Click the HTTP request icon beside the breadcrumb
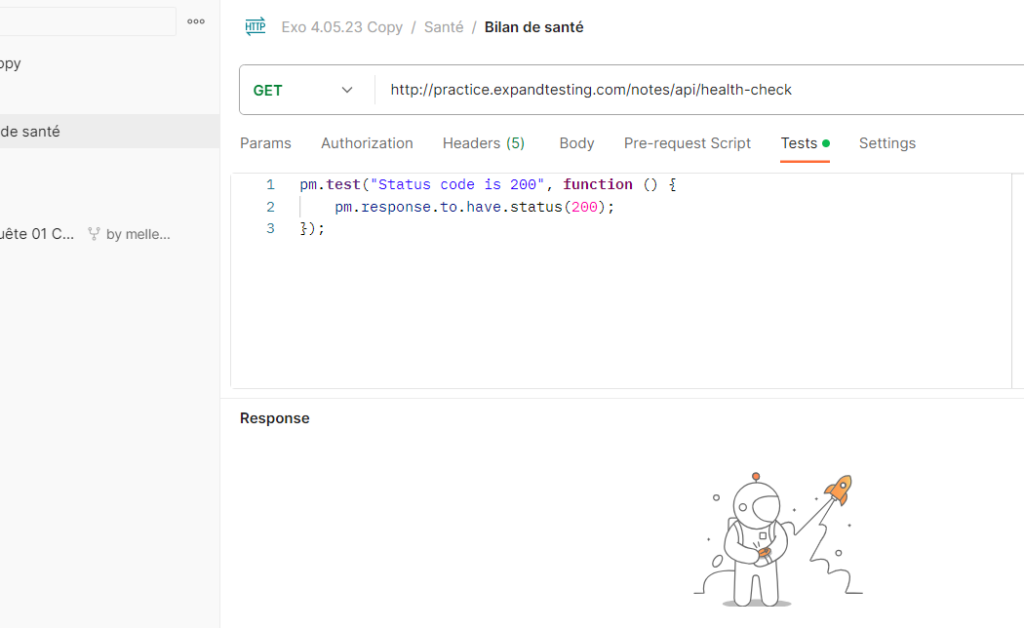The image size is (1024, 628). pos(255,27)
